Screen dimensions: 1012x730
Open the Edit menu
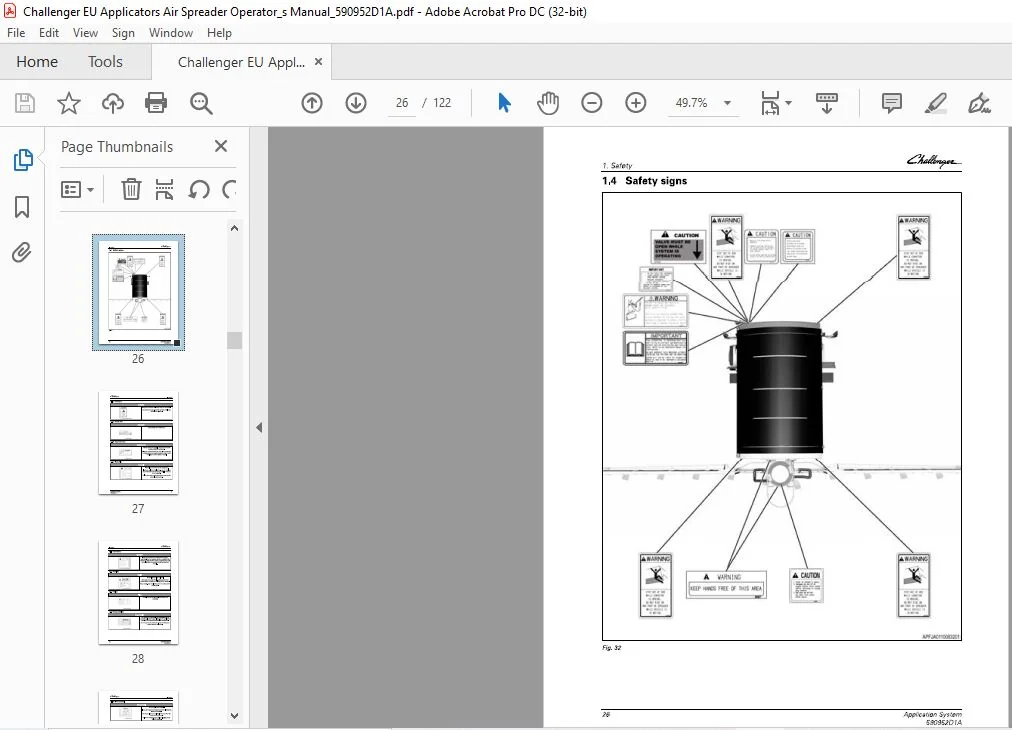(x=48, y=33)
